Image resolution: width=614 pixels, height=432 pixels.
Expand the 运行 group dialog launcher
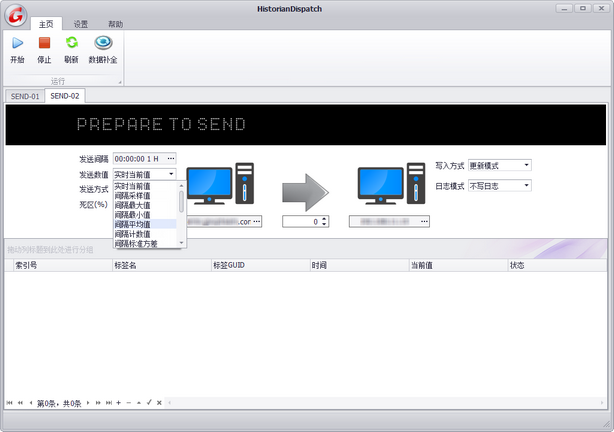point(120,82)
